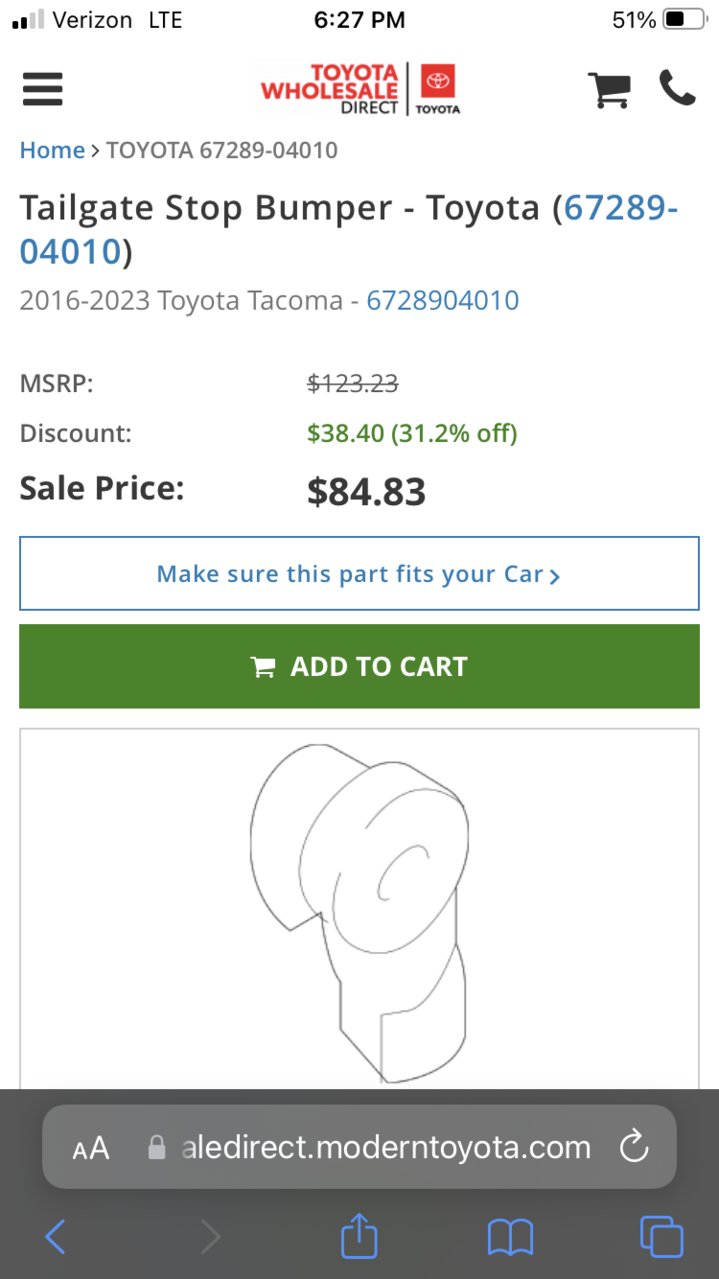Go to Home breadcrumb link
Screen dimensions: 719x1279
(x=52, y=150)
